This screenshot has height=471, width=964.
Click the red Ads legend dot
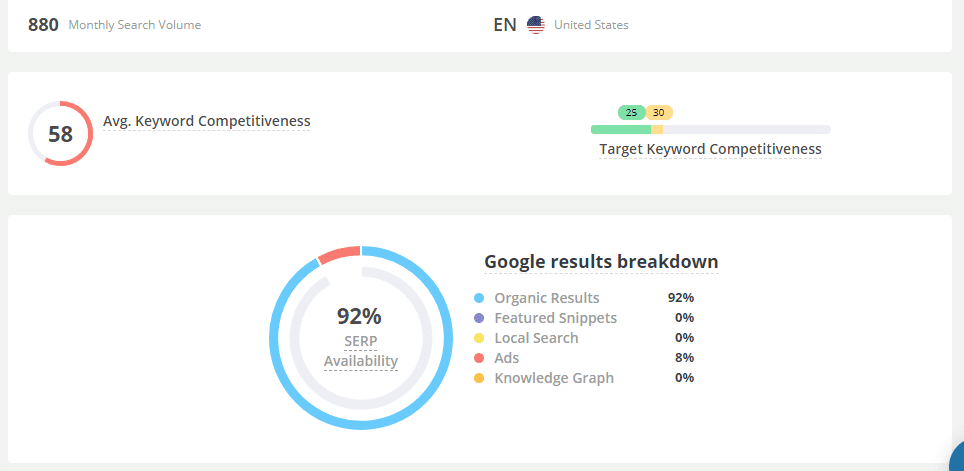(x=479, y=358)
